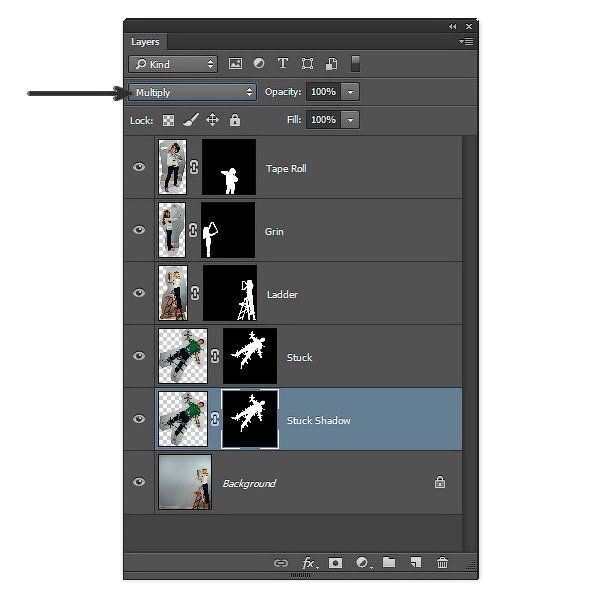The width and height of the screenshot is (600, 603).
Task: Lock position move icon
Action: coord(212,120)
